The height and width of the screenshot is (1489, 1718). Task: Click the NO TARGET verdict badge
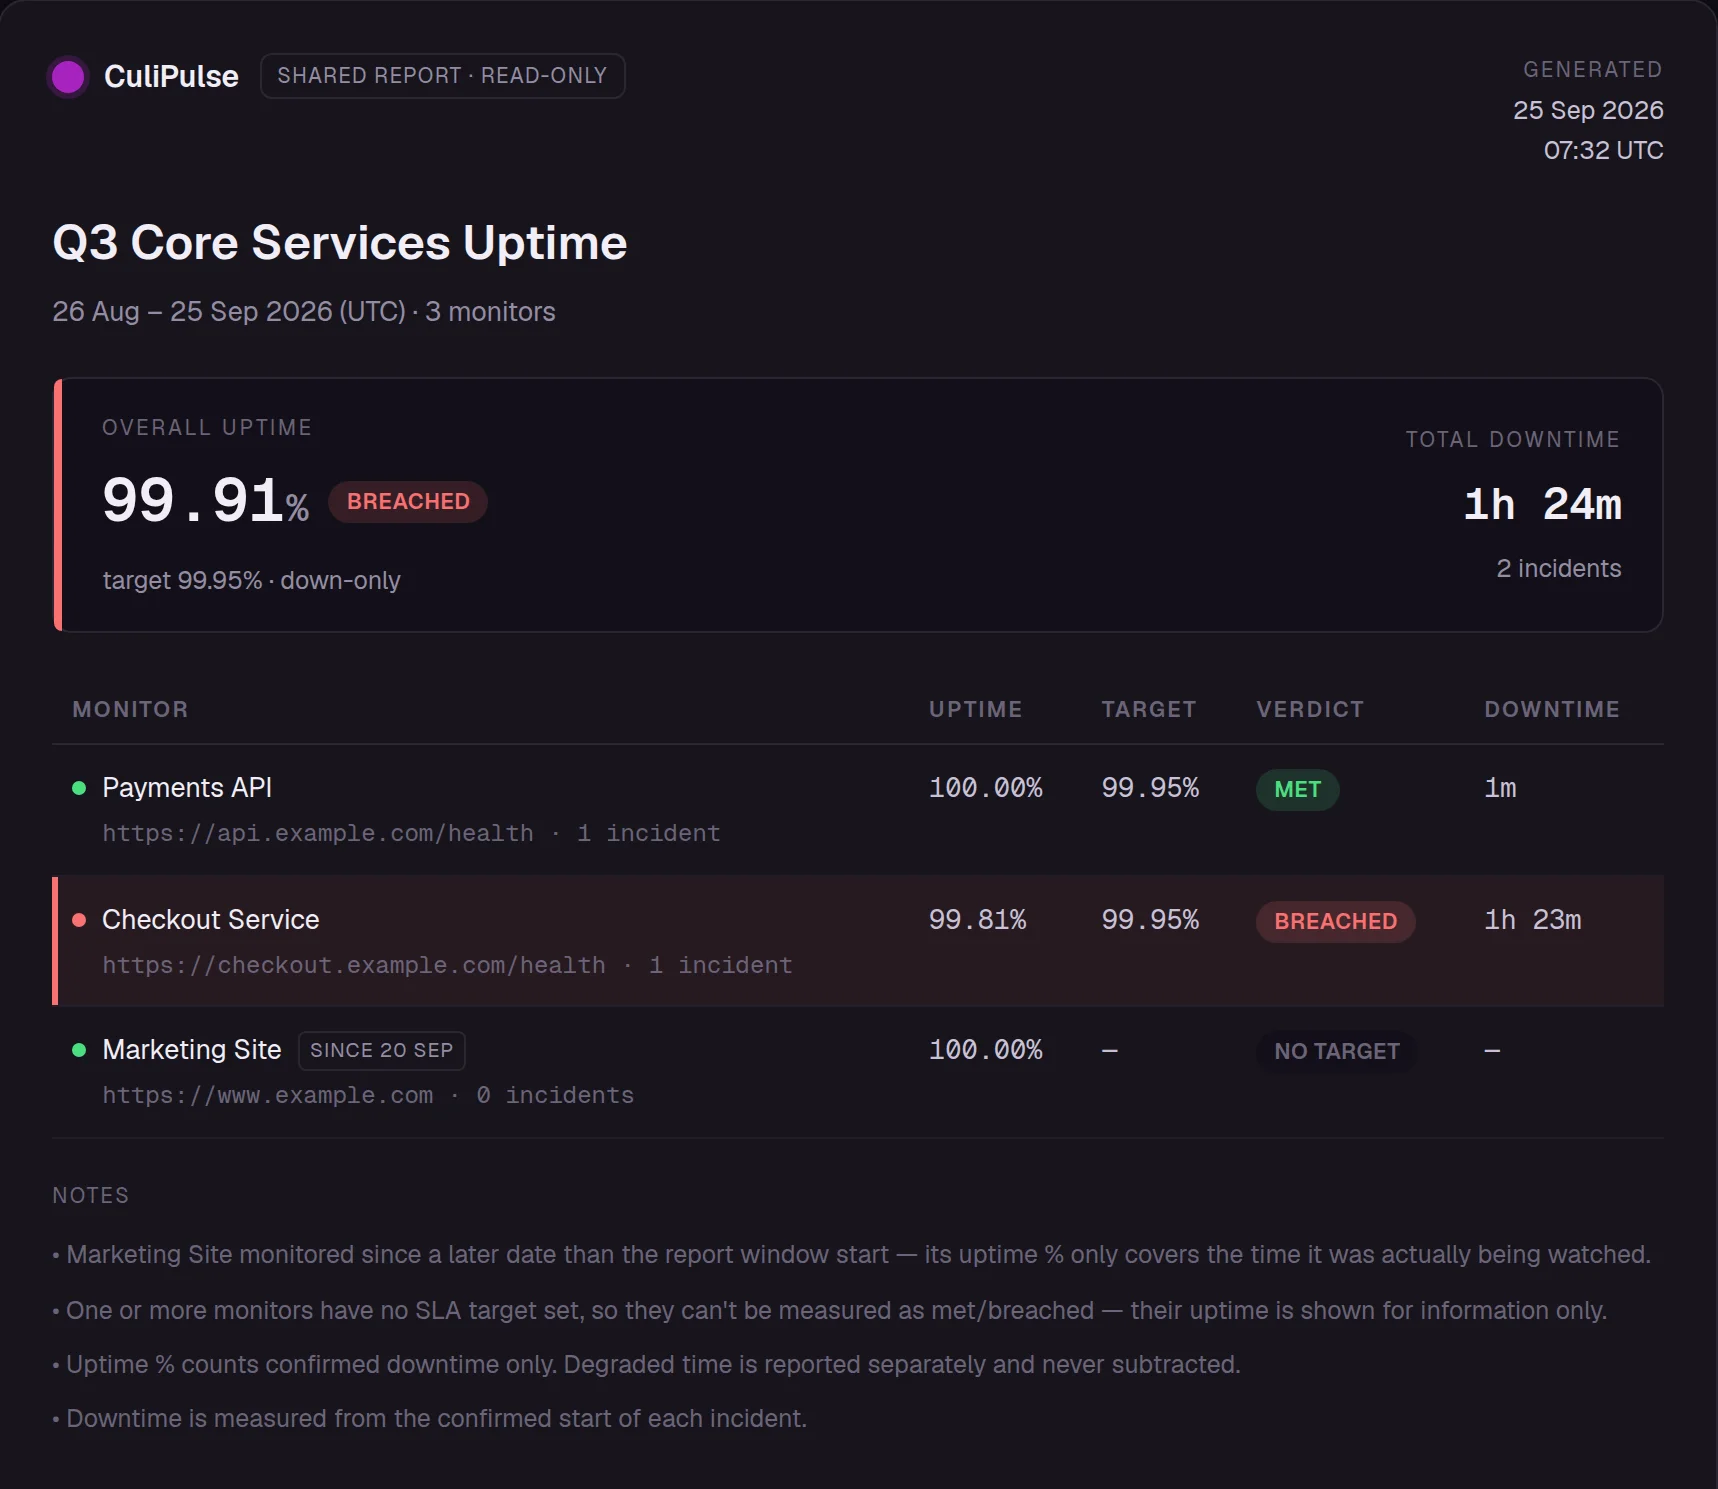click(x=1337, y=1051)
